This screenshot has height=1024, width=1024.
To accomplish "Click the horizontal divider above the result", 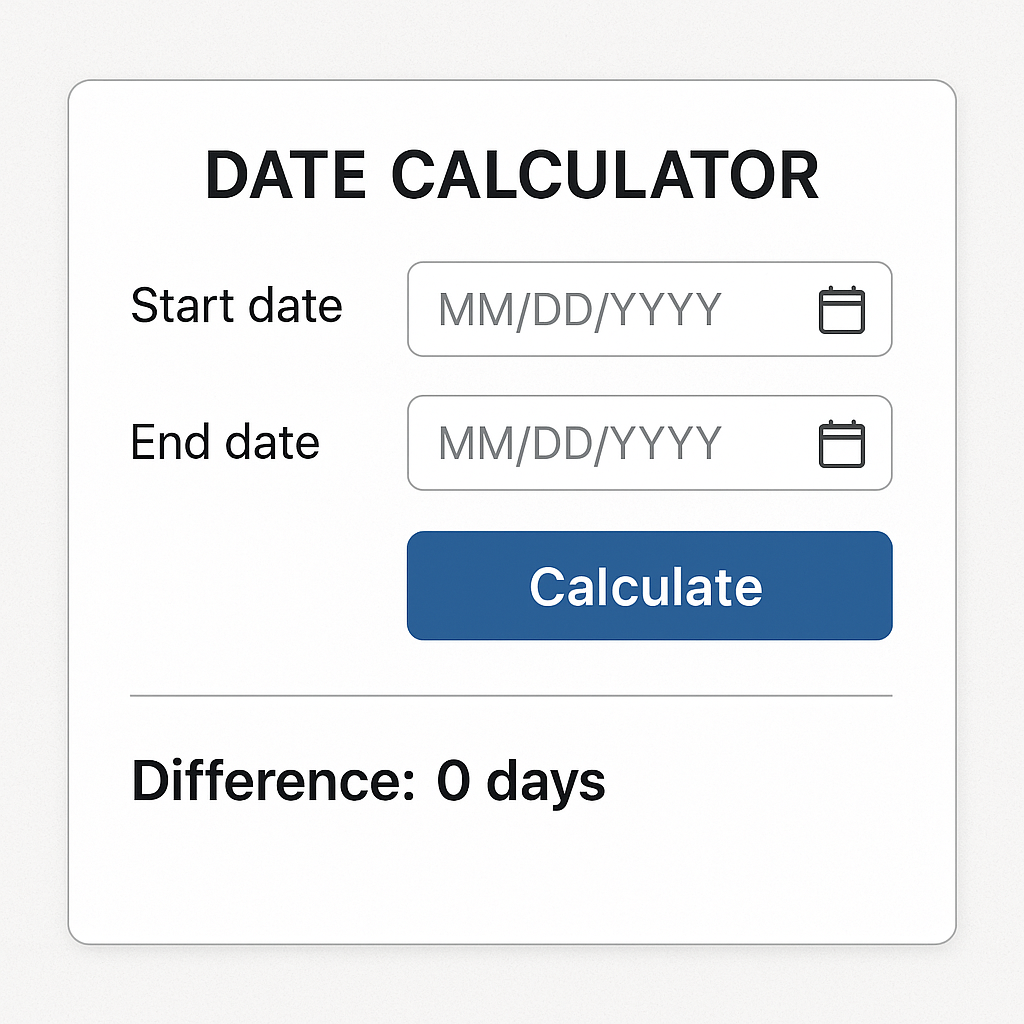I will click(510, 695).
